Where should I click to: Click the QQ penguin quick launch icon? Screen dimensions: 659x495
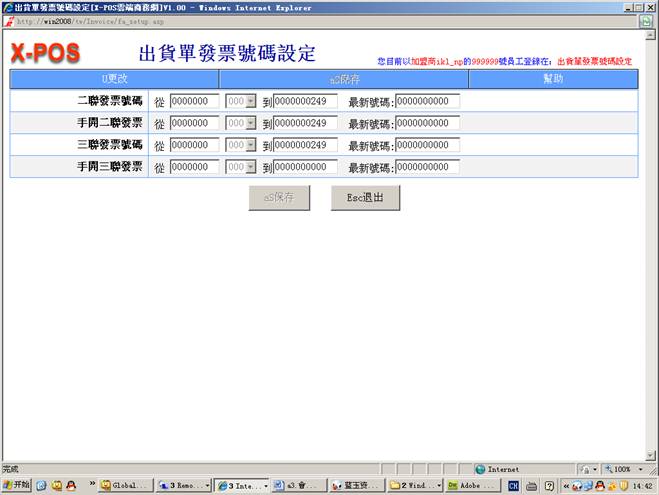click(x=73, y=485)
